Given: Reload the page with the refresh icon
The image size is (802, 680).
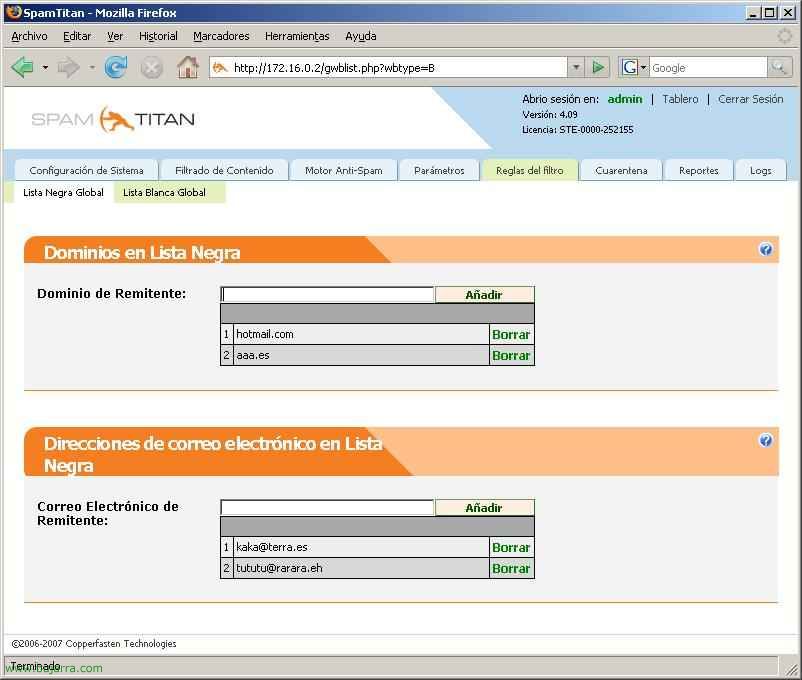Looking at the screenshot, I should 116,67.
